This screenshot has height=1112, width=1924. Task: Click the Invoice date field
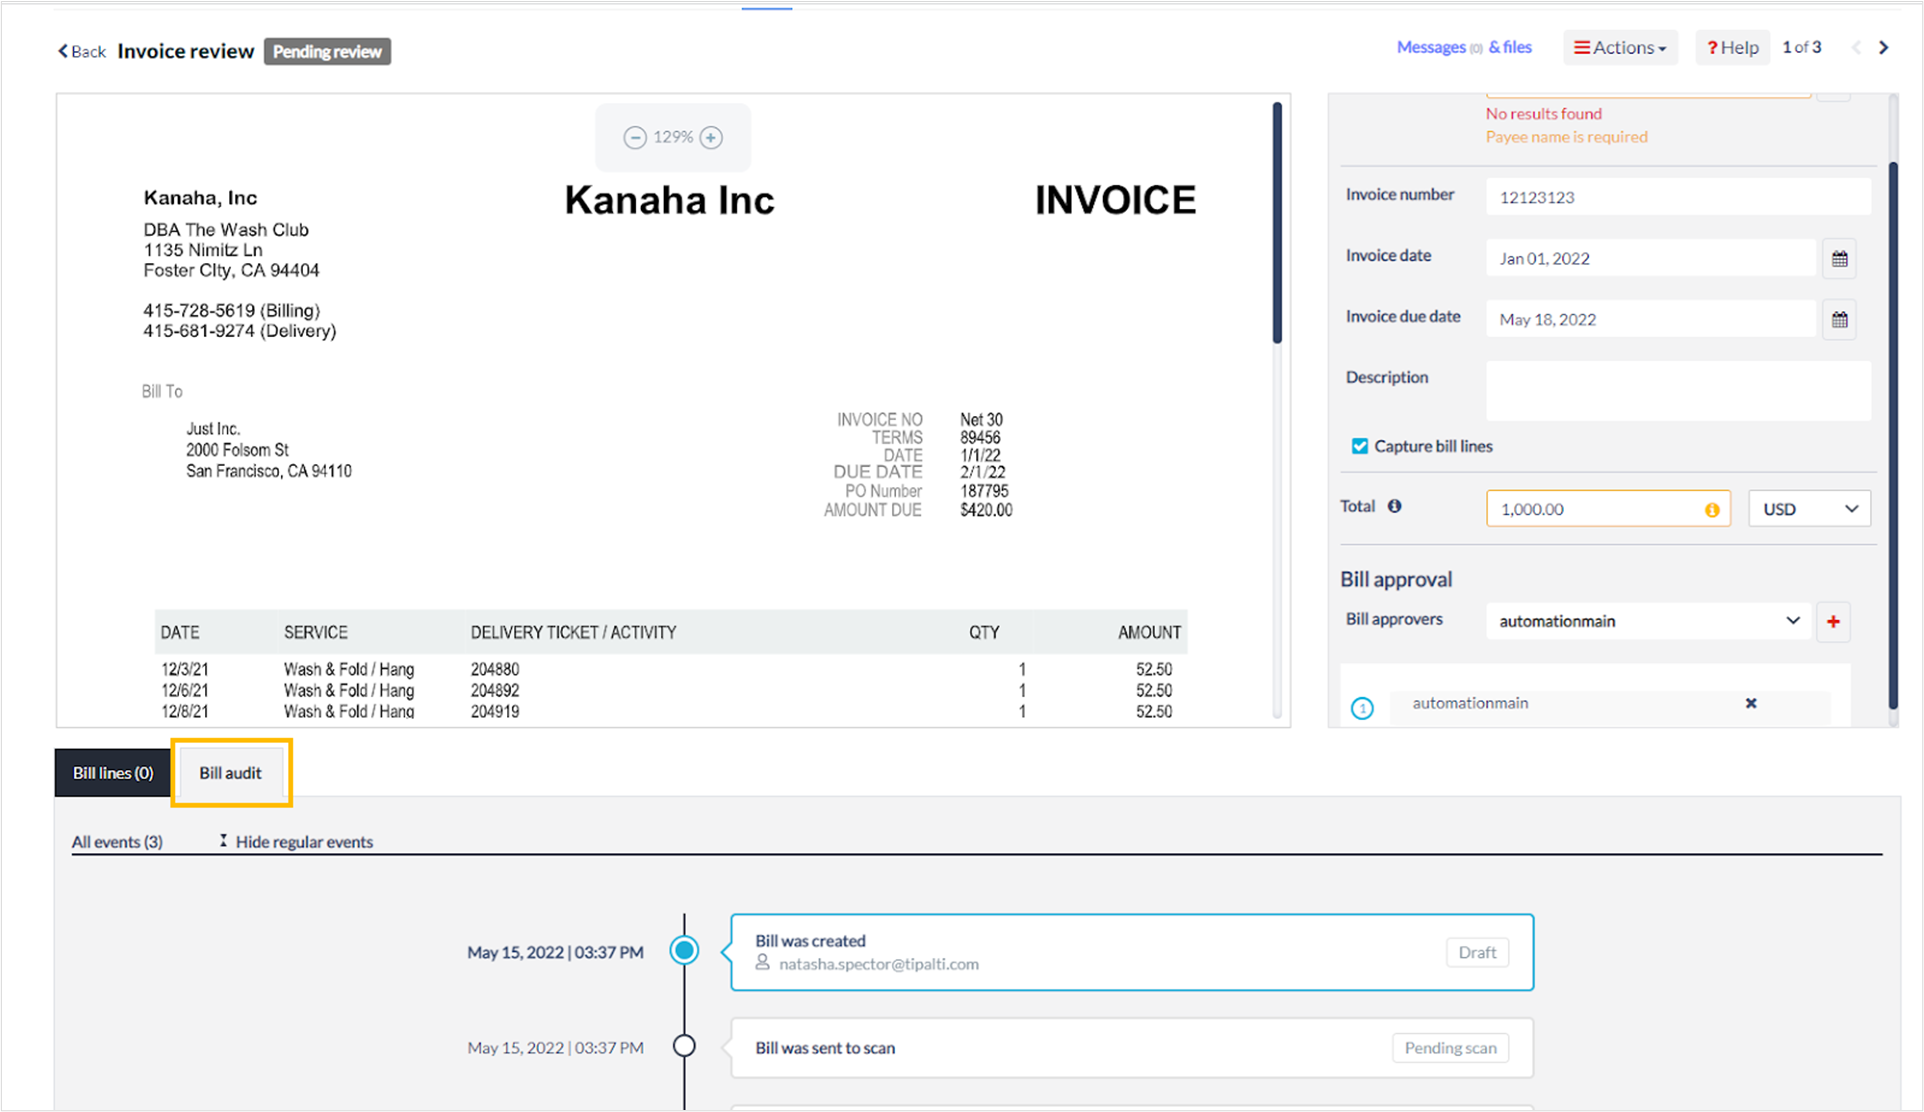click(1651, 258)
